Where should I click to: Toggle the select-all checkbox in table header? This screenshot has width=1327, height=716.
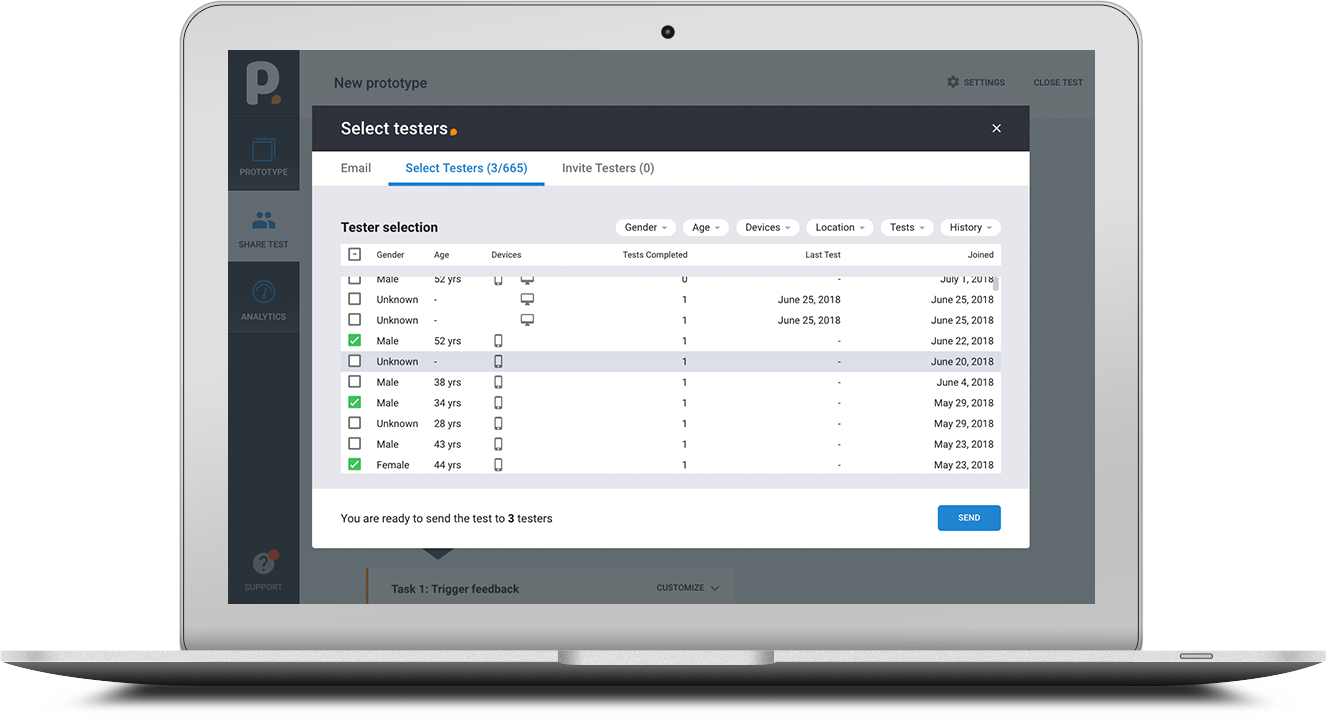pos(354,255)
